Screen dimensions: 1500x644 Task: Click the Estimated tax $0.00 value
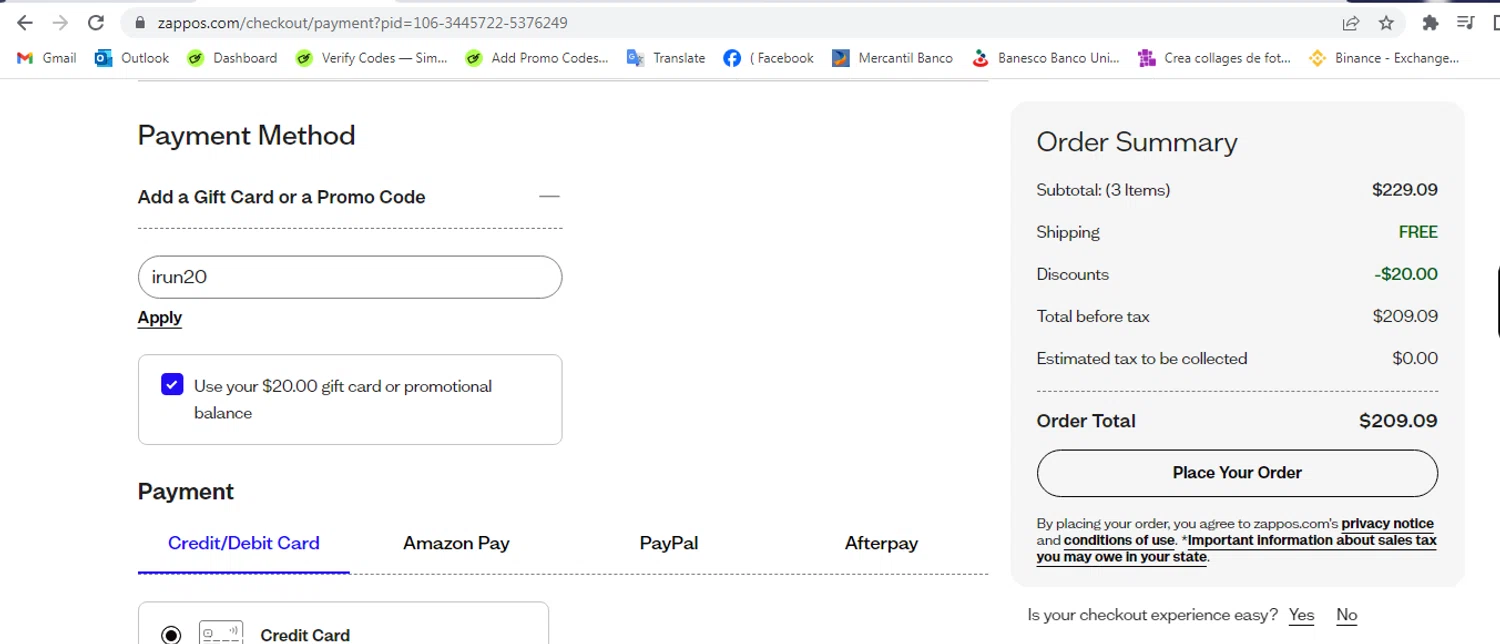(1415, 358)
